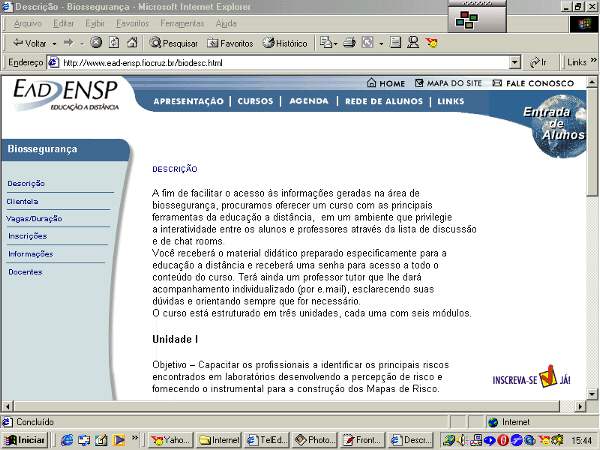Screen dimensions: 600x450
Task: Click the address URL field
Action: click(x=280, y=62)
